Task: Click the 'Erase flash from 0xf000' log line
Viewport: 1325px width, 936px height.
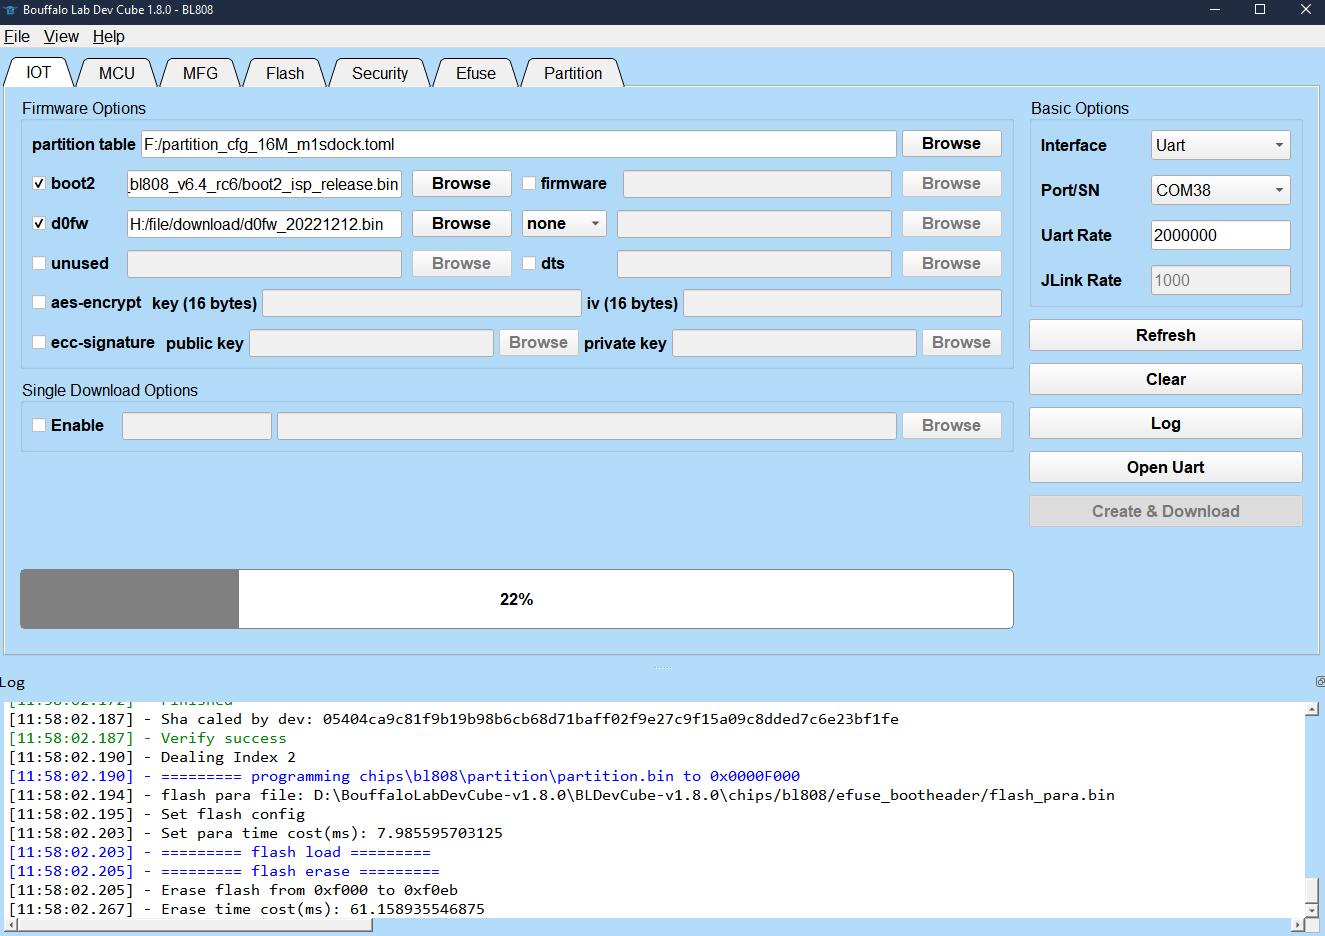Action: pos(233,890)
